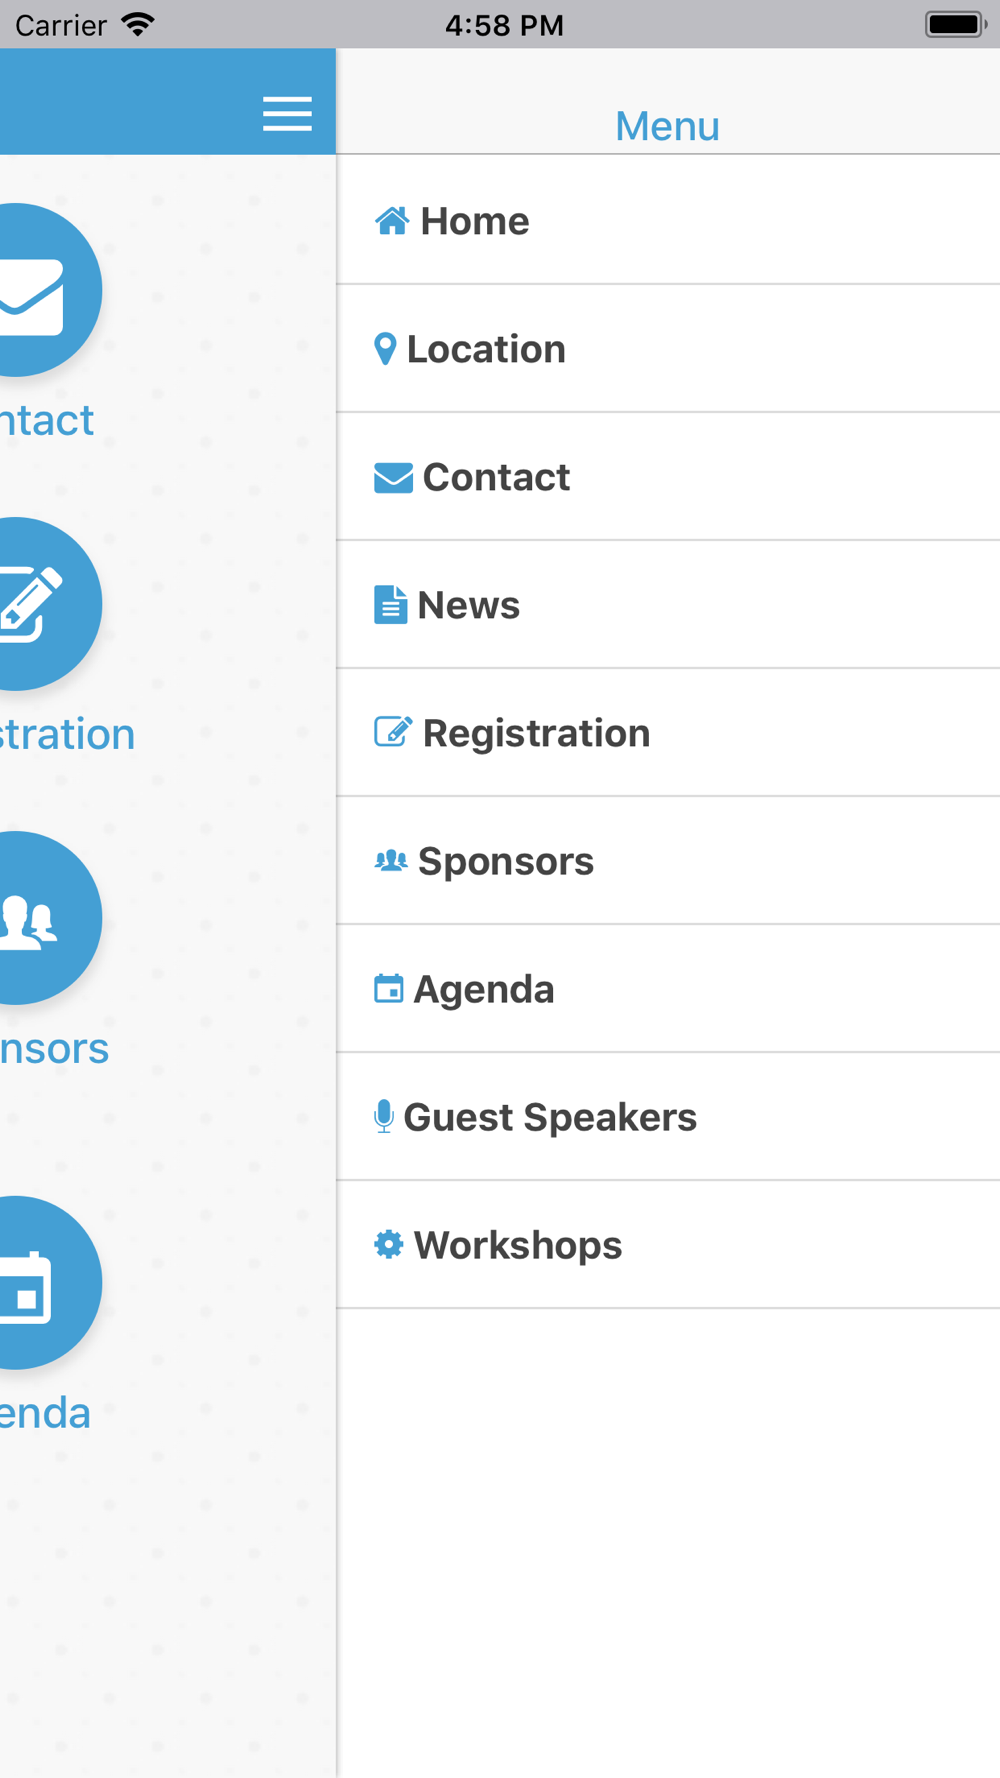Open the Registration menu label

(x=537, y=733)
